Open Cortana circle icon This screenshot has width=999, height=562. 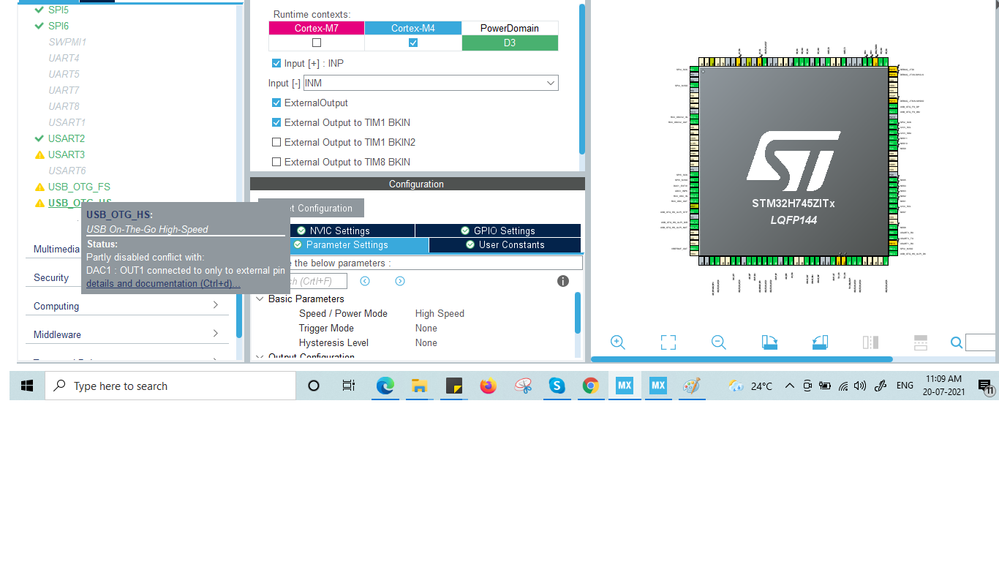(x=313, y=385)
